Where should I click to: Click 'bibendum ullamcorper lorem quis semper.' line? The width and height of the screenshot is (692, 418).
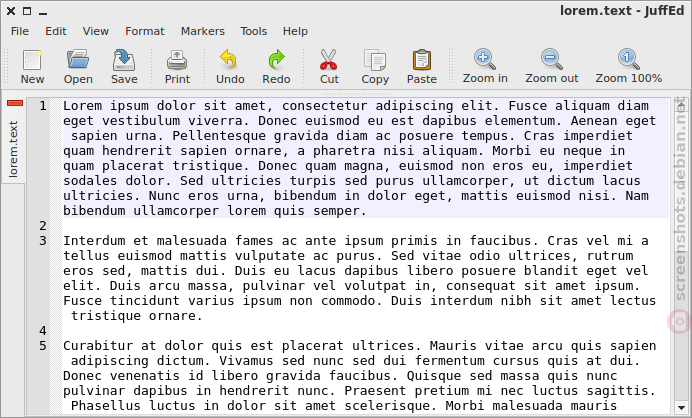click(x=215, y=211)
